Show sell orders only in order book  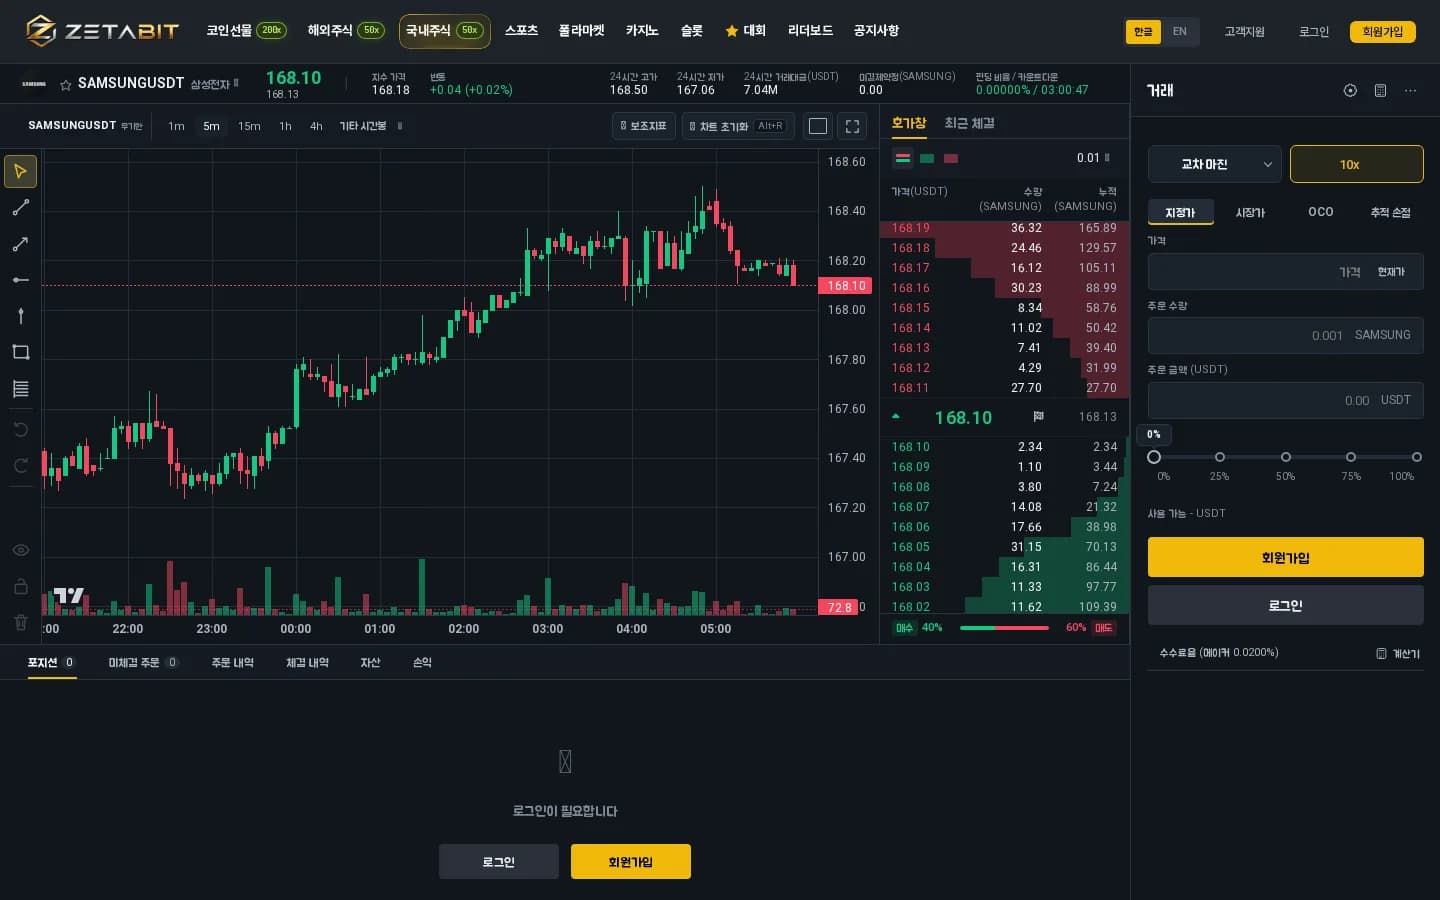(951, 158)
